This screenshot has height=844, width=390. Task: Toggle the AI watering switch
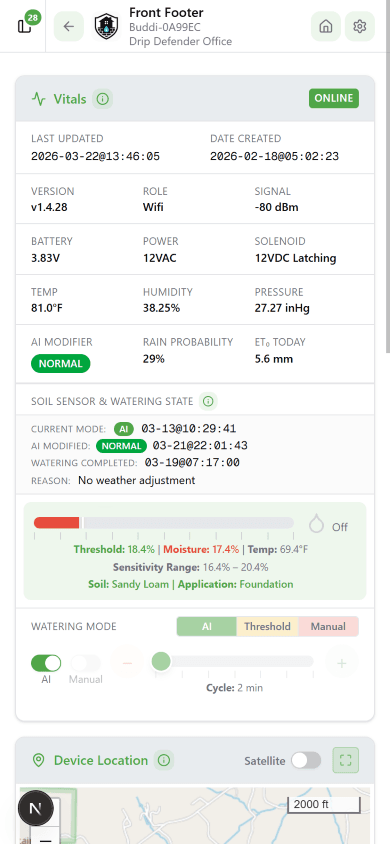pos(46,663)
